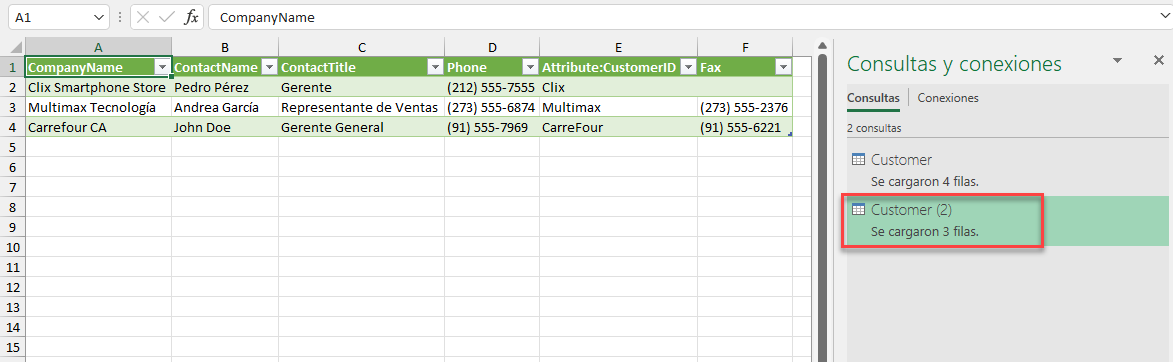Select column F header
Image resolution: width=1173 pixels, height=362 pixels.
745,47
